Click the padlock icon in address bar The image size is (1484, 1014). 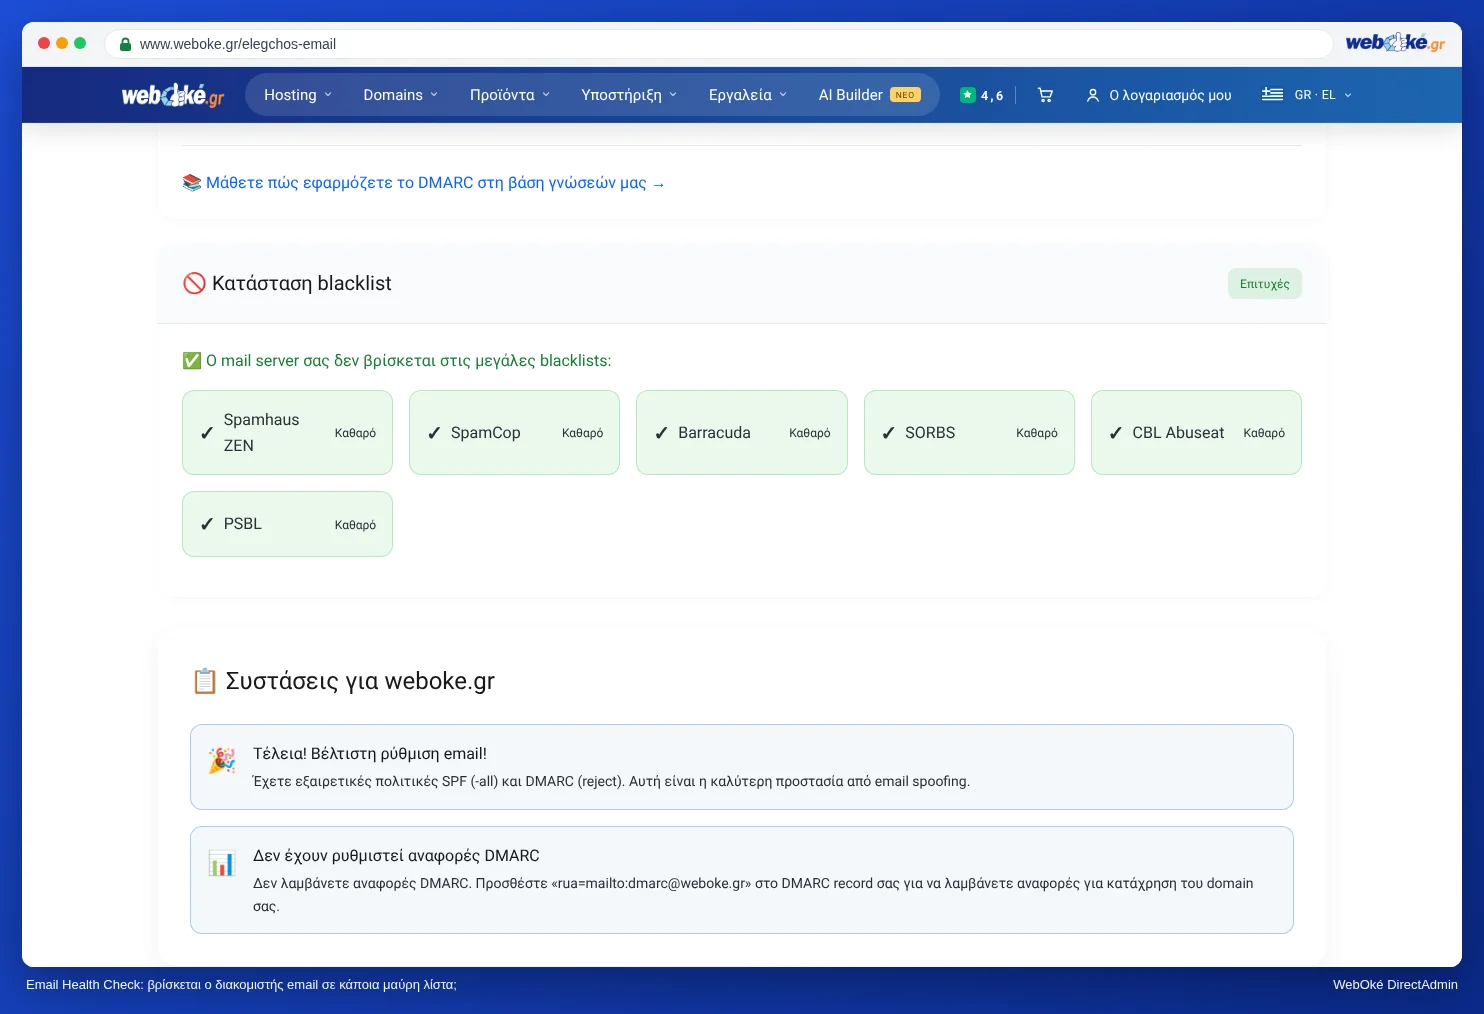pyautogui.click(x=126, y=44)
